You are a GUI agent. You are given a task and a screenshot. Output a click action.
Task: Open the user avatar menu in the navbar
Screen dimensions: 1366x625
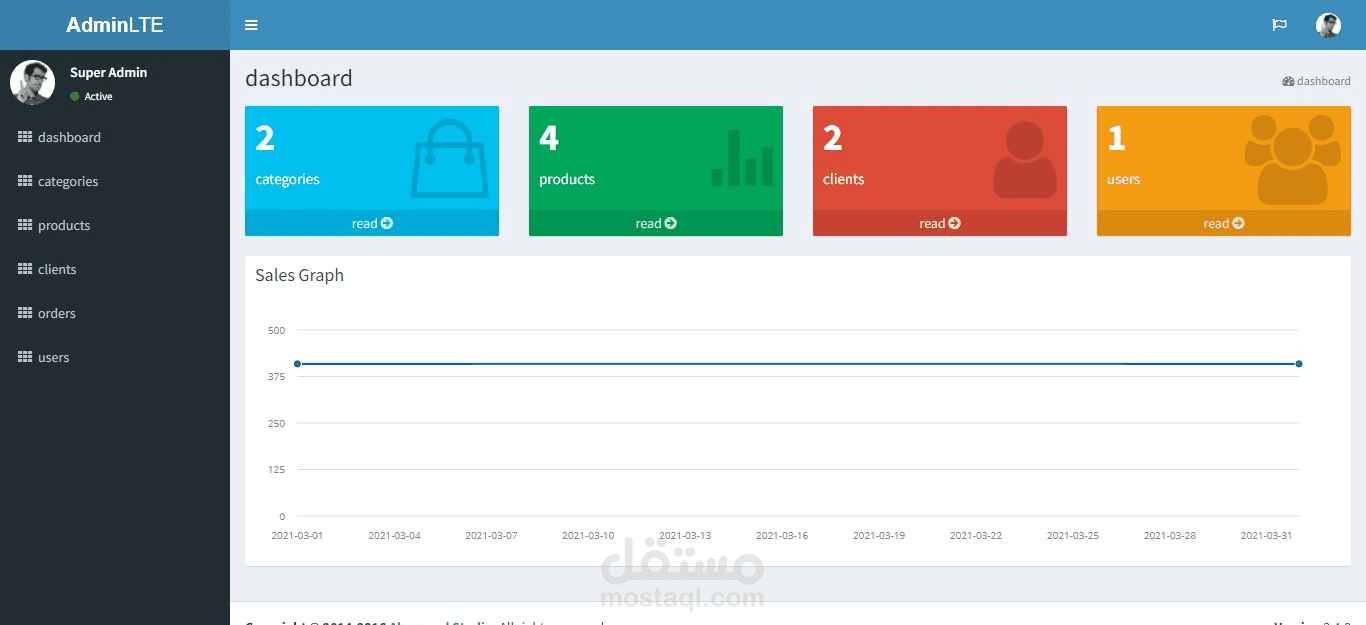pos(1328,24)
